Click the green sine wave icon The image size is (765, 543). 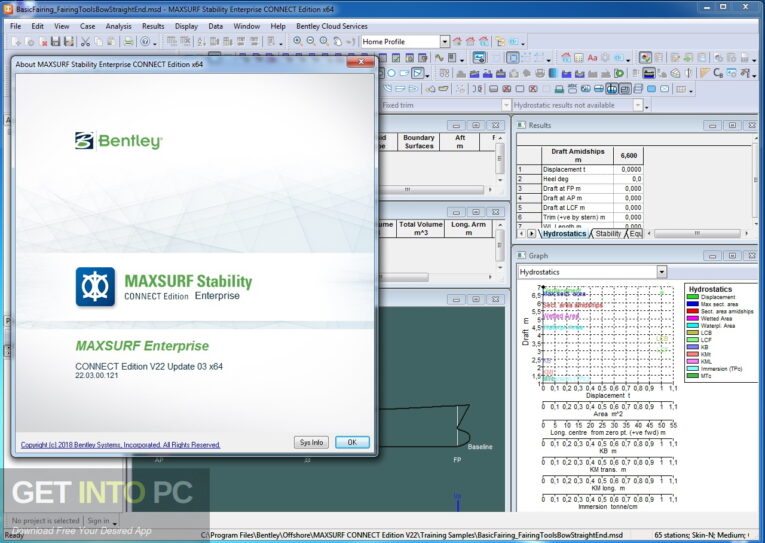pyautogui.click(x=439, y=58)
